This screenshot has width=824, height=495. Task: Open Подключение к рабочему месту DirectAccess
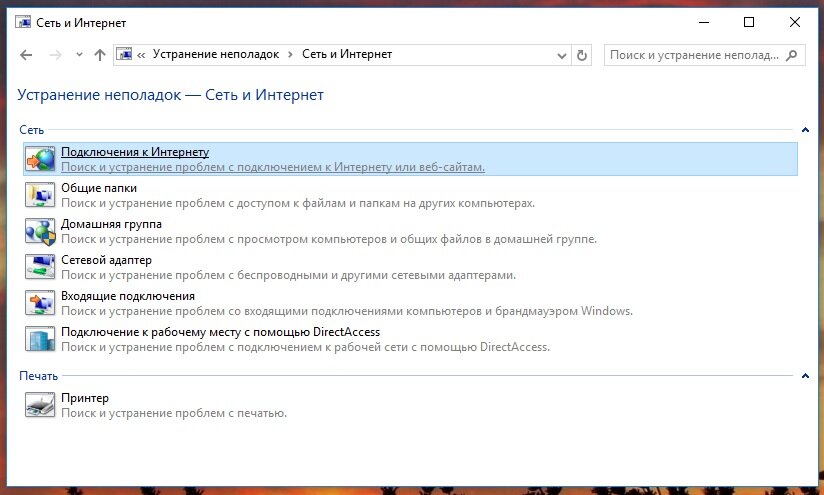coord(220,332)
